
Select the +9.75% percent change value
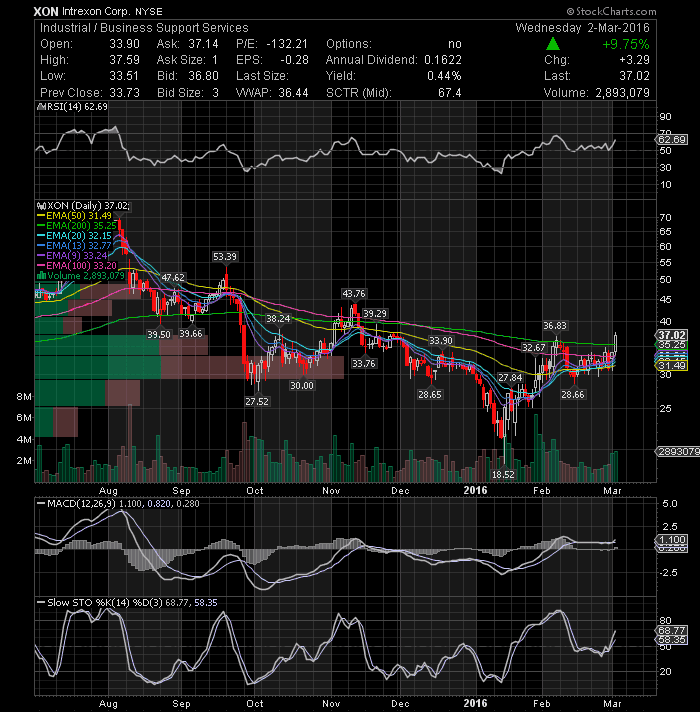point(626,44)
